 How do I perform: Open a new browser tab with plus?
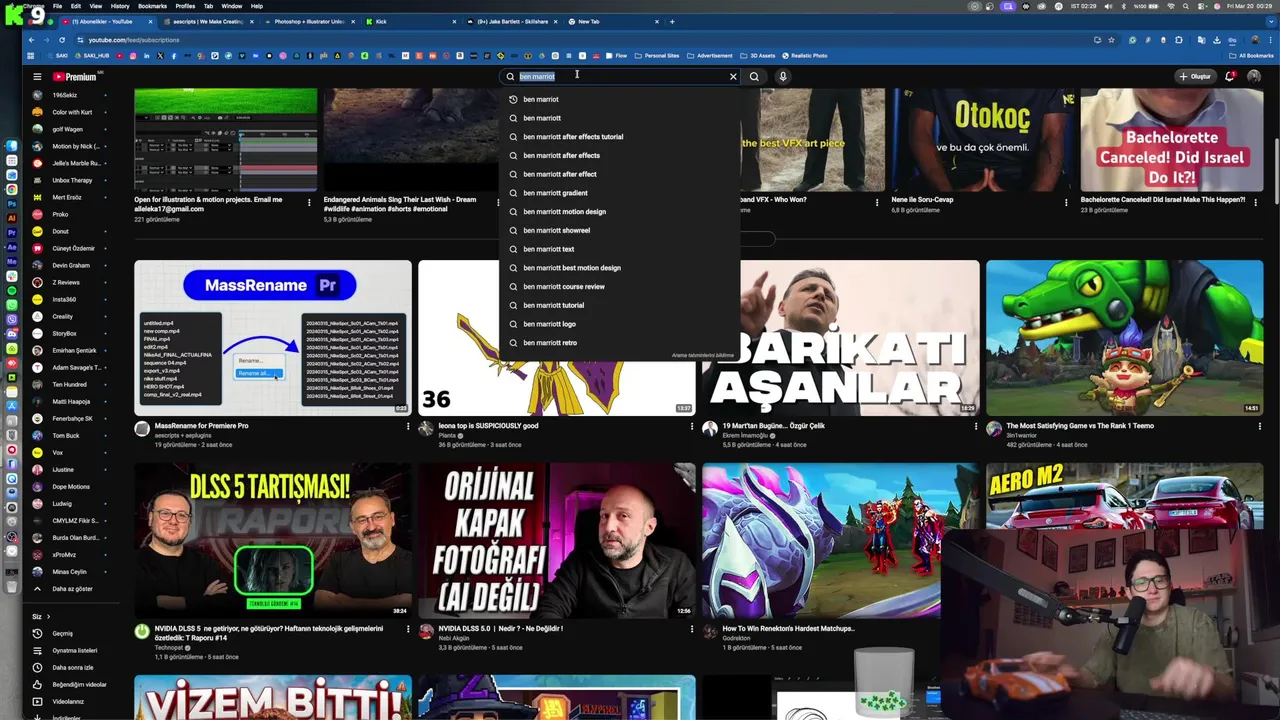pyautogui.click(x=672, y=21)
